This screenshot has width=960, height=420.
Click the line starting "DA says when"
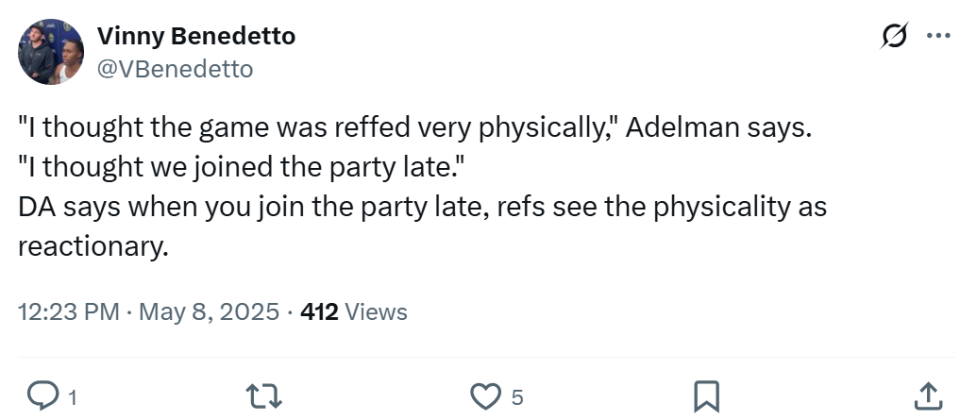tap(420, 208)
